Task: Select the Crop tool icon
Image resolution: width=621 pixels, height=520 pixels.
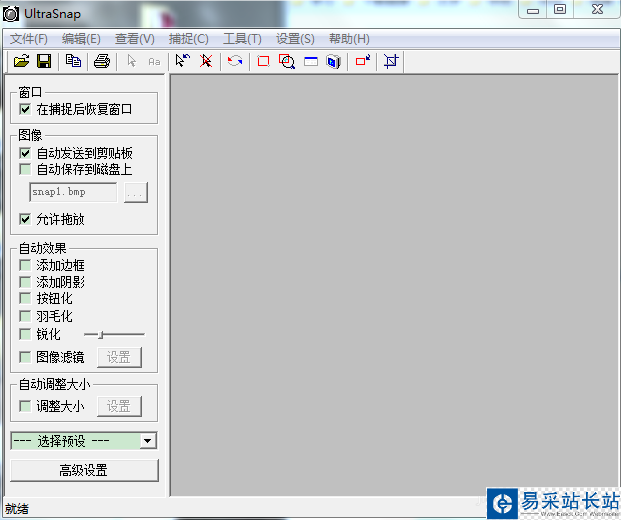Action: [x=391, y=61]
